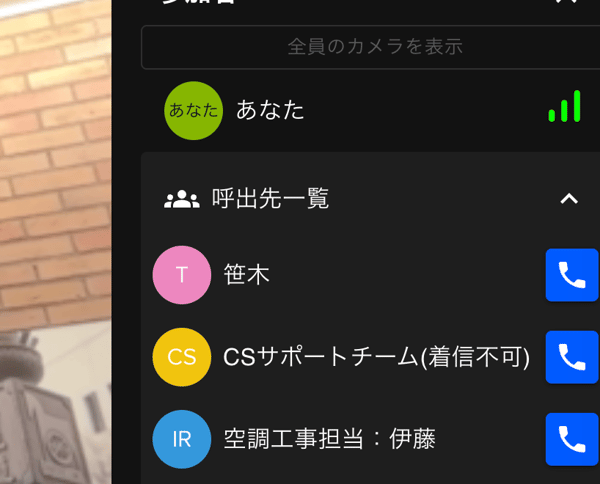The height and width of the screenshot is (484, 600).
Task: Call CSサポートチーム using its phone button
Action: tap(572, 357)
